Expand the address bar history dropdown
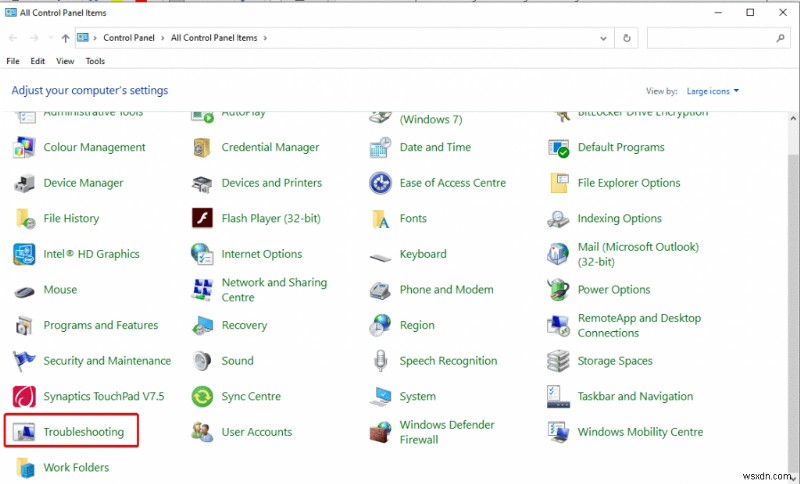 click(x=603, y=38)
